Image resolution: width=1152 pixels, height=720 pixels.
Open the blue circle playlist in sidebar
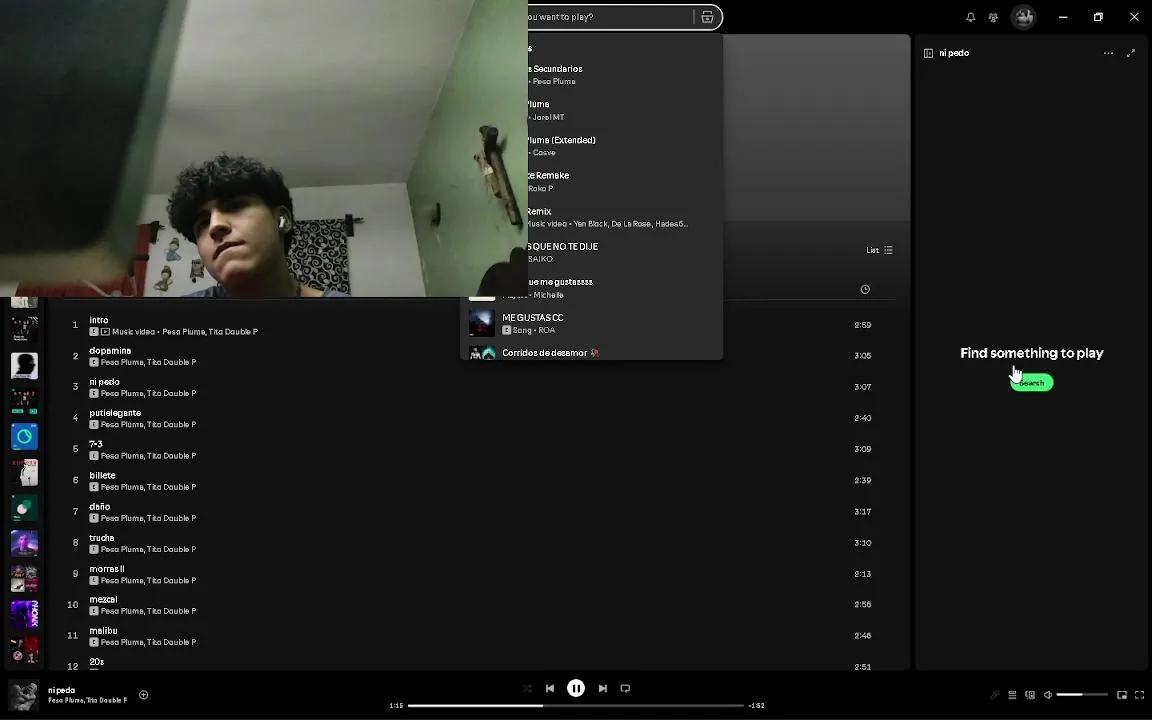point(24,436)
